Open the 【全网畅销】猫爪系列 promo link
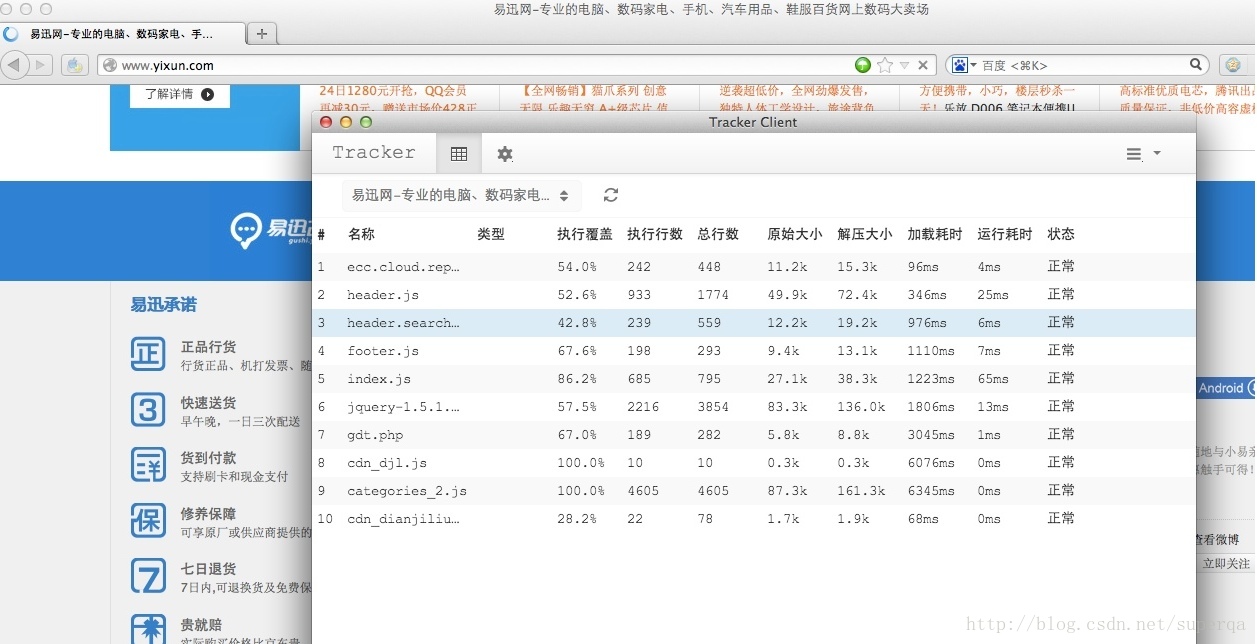The image size is (1257, 644). click(x=593, y=91)
